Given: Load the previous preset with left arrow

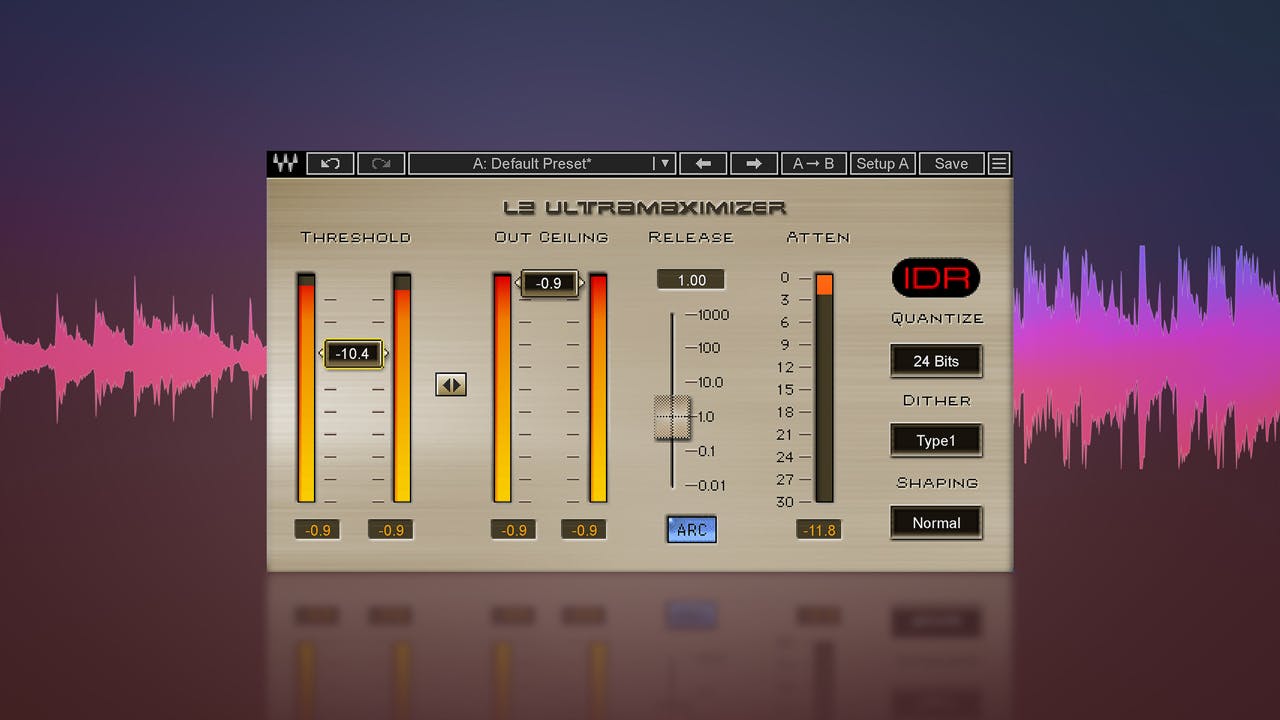Looking at the screenshot, I should coord(703,164).
